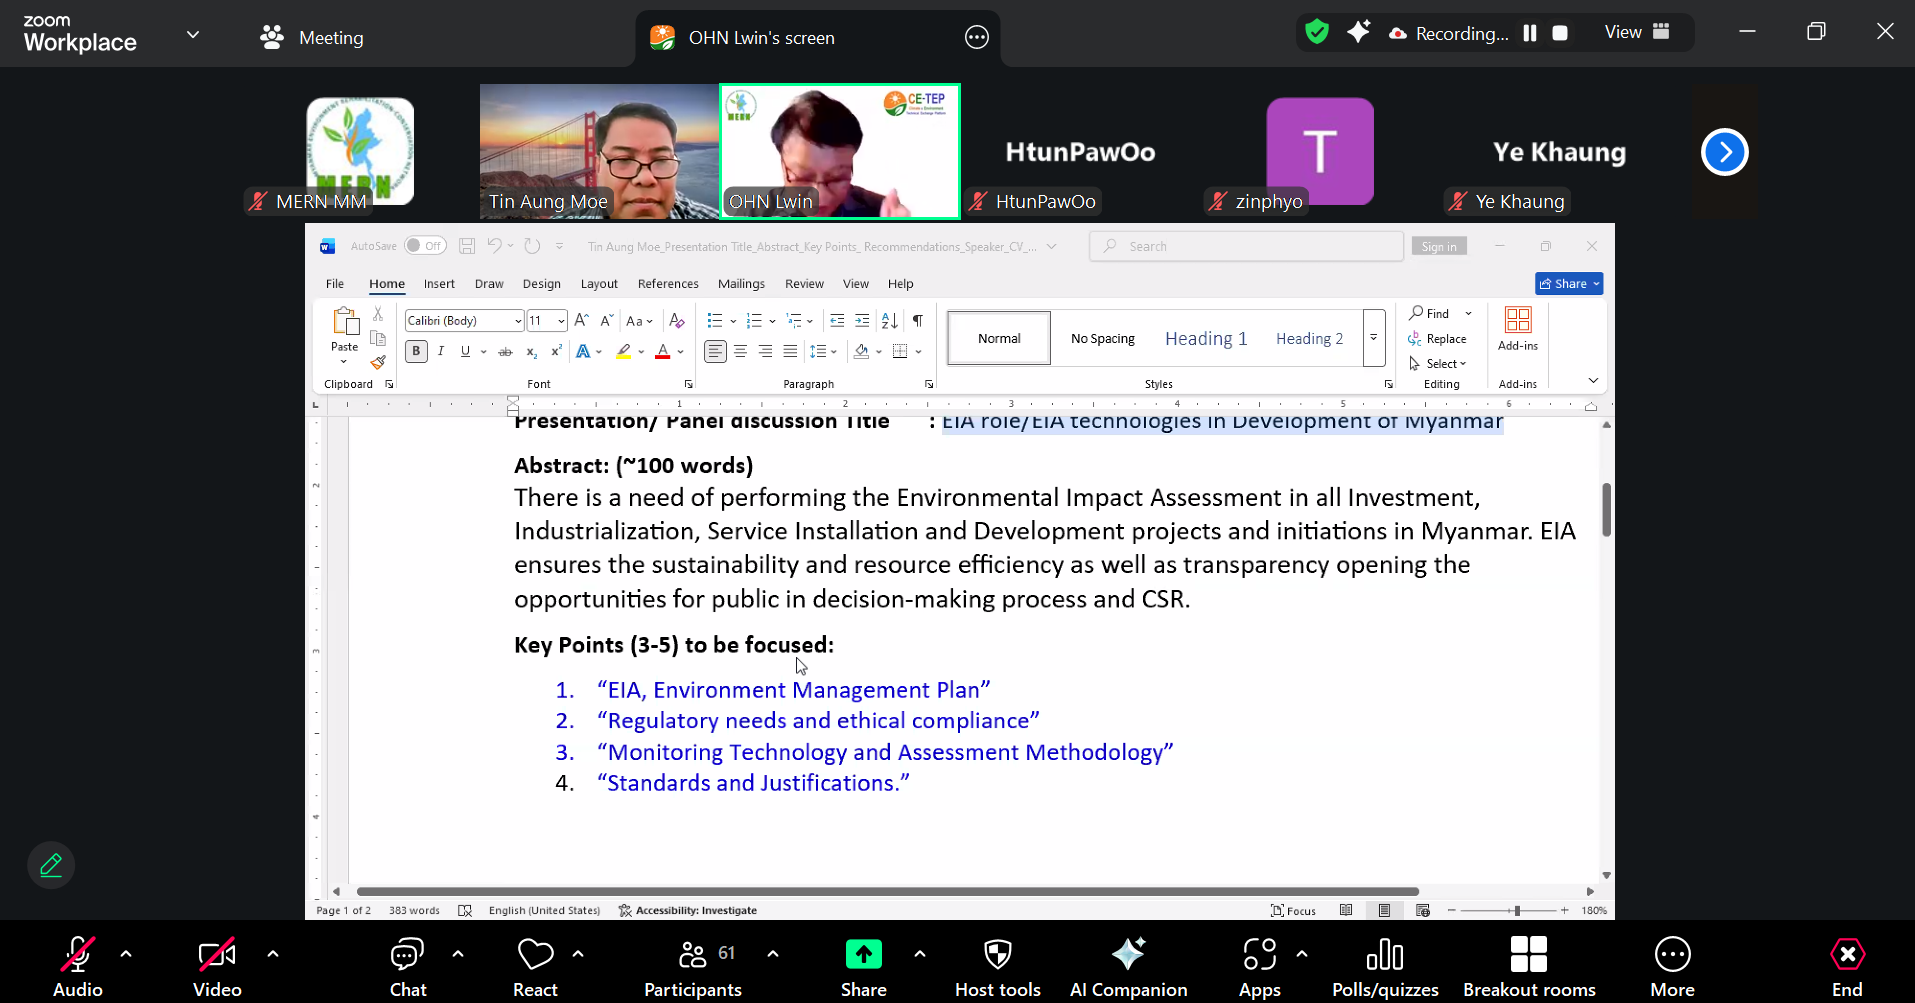Open the Apps panel
This screenshot has width=1915, height=1003.
(x=1259, y=966)
